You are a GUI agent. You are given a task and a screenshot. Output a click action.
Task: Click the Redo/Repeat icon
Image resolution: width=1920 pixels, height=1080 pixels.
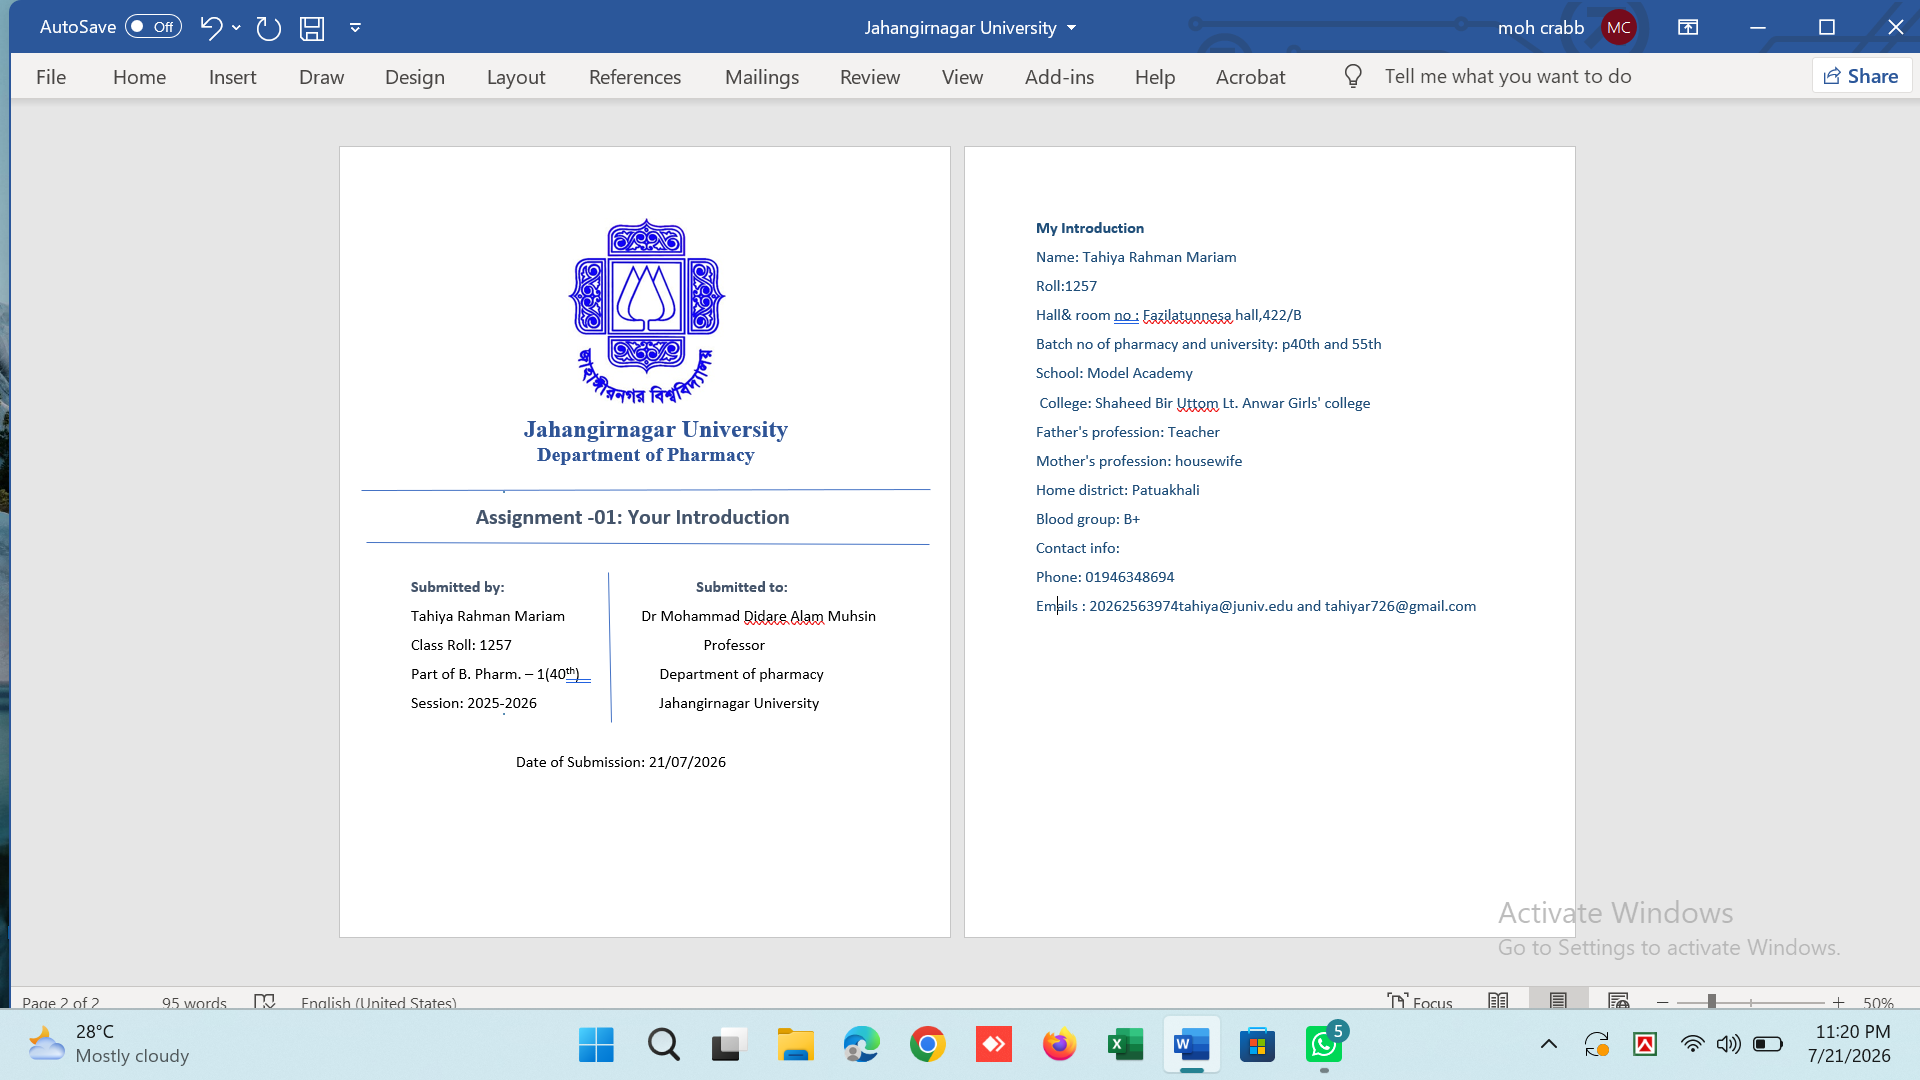[268, 28]
